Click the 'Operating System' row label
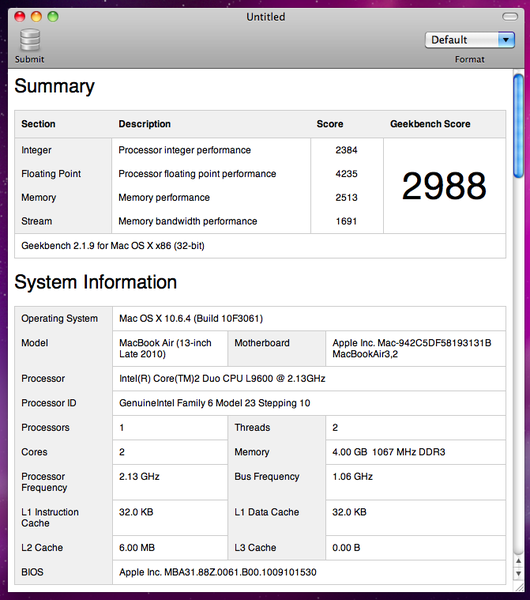This screenshot has width=530, height=600. (59, 318)
